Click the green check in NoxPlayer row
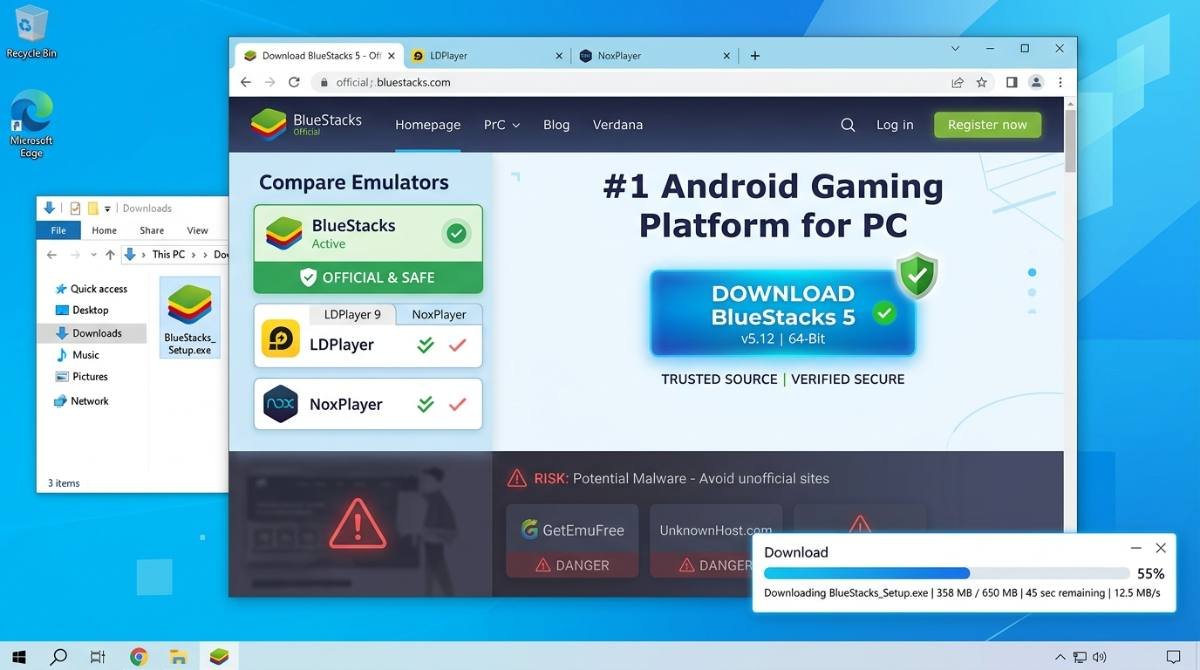This screenshot has width=1200, height=670. [x=426, y=405]
